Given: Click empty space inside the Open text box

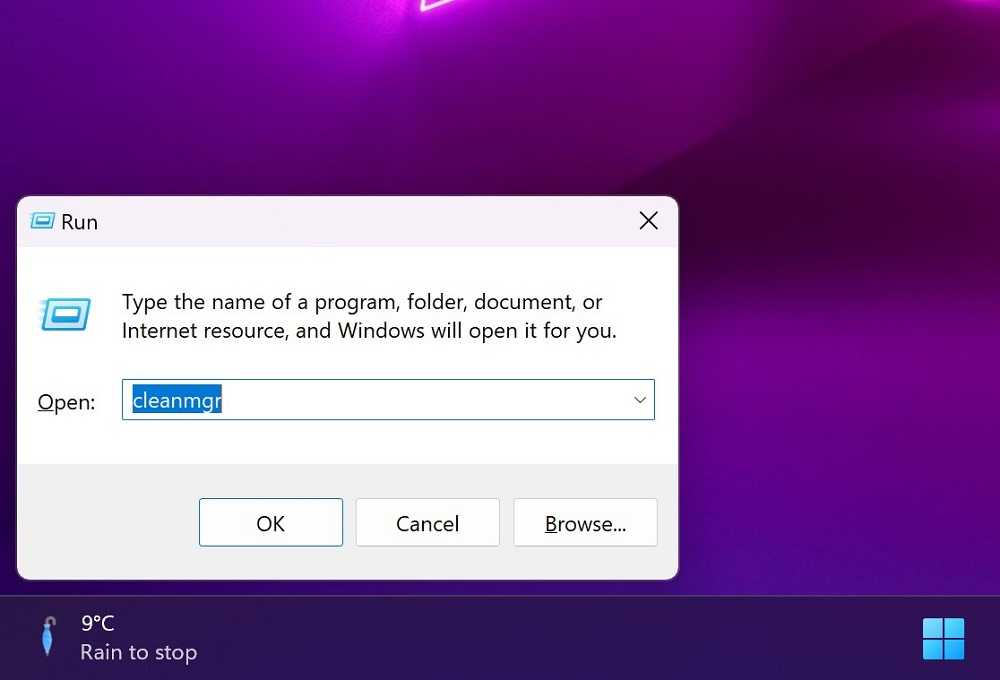Looking at the screenshot, I should coord(421,400).
